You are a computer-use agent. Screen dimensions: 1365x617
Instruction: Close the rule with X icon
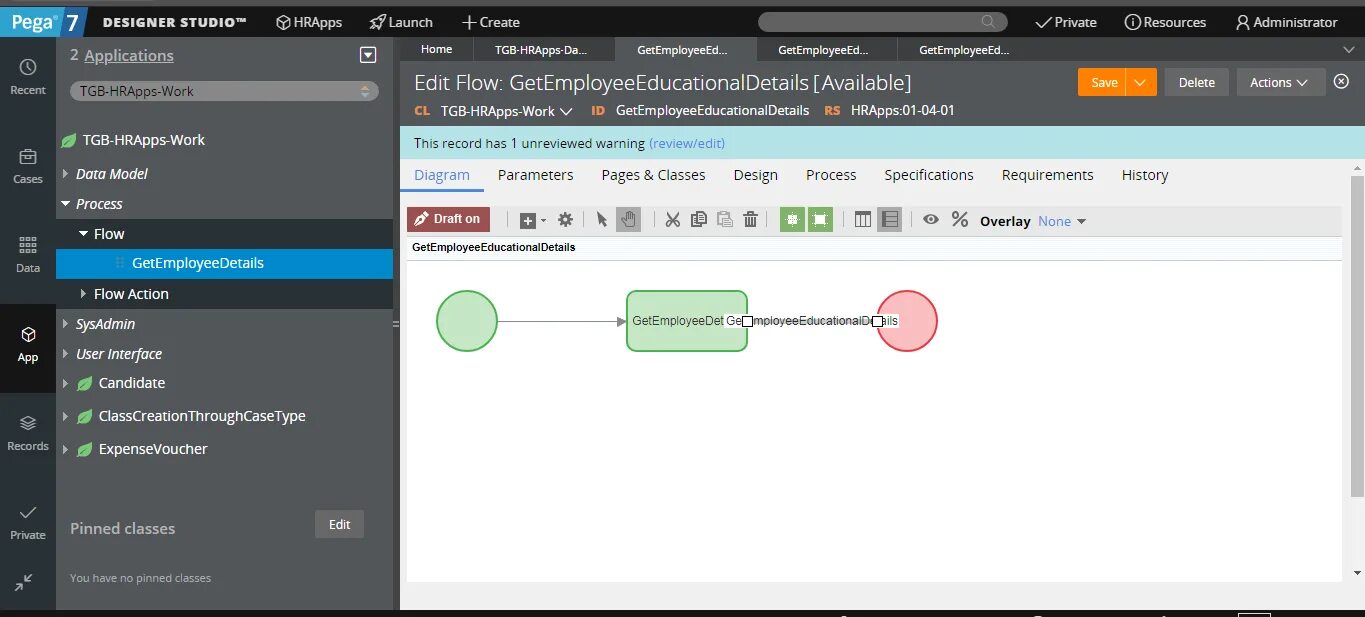[x=1342, y=81]
